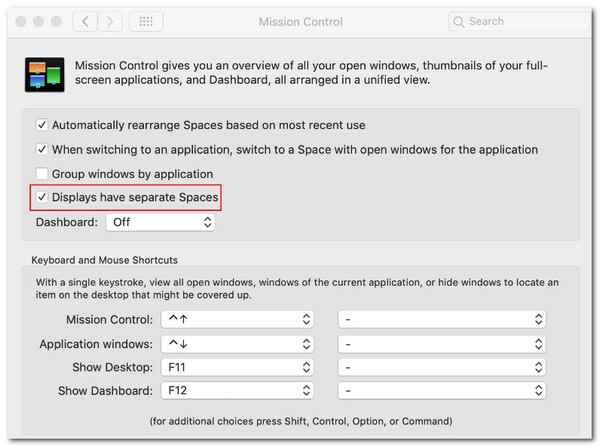This screenshot has height=447, width=600.
Task: Open Show Desktop F11 shortcut dropdown
Action: pos(237,367)
